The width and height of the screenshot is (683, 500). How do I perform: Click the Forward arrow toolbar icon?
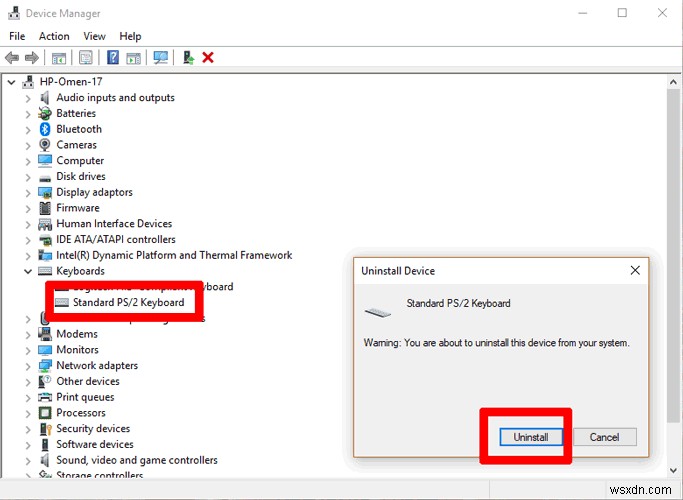[32, 57]
